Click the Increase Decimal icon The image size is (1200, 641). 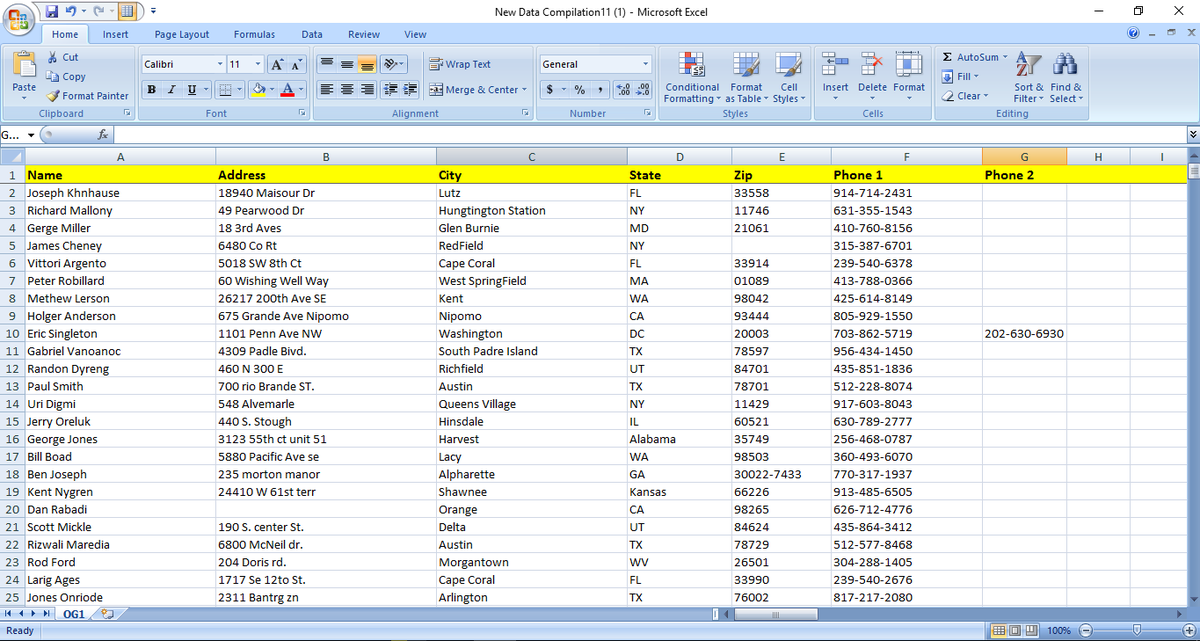623,90
